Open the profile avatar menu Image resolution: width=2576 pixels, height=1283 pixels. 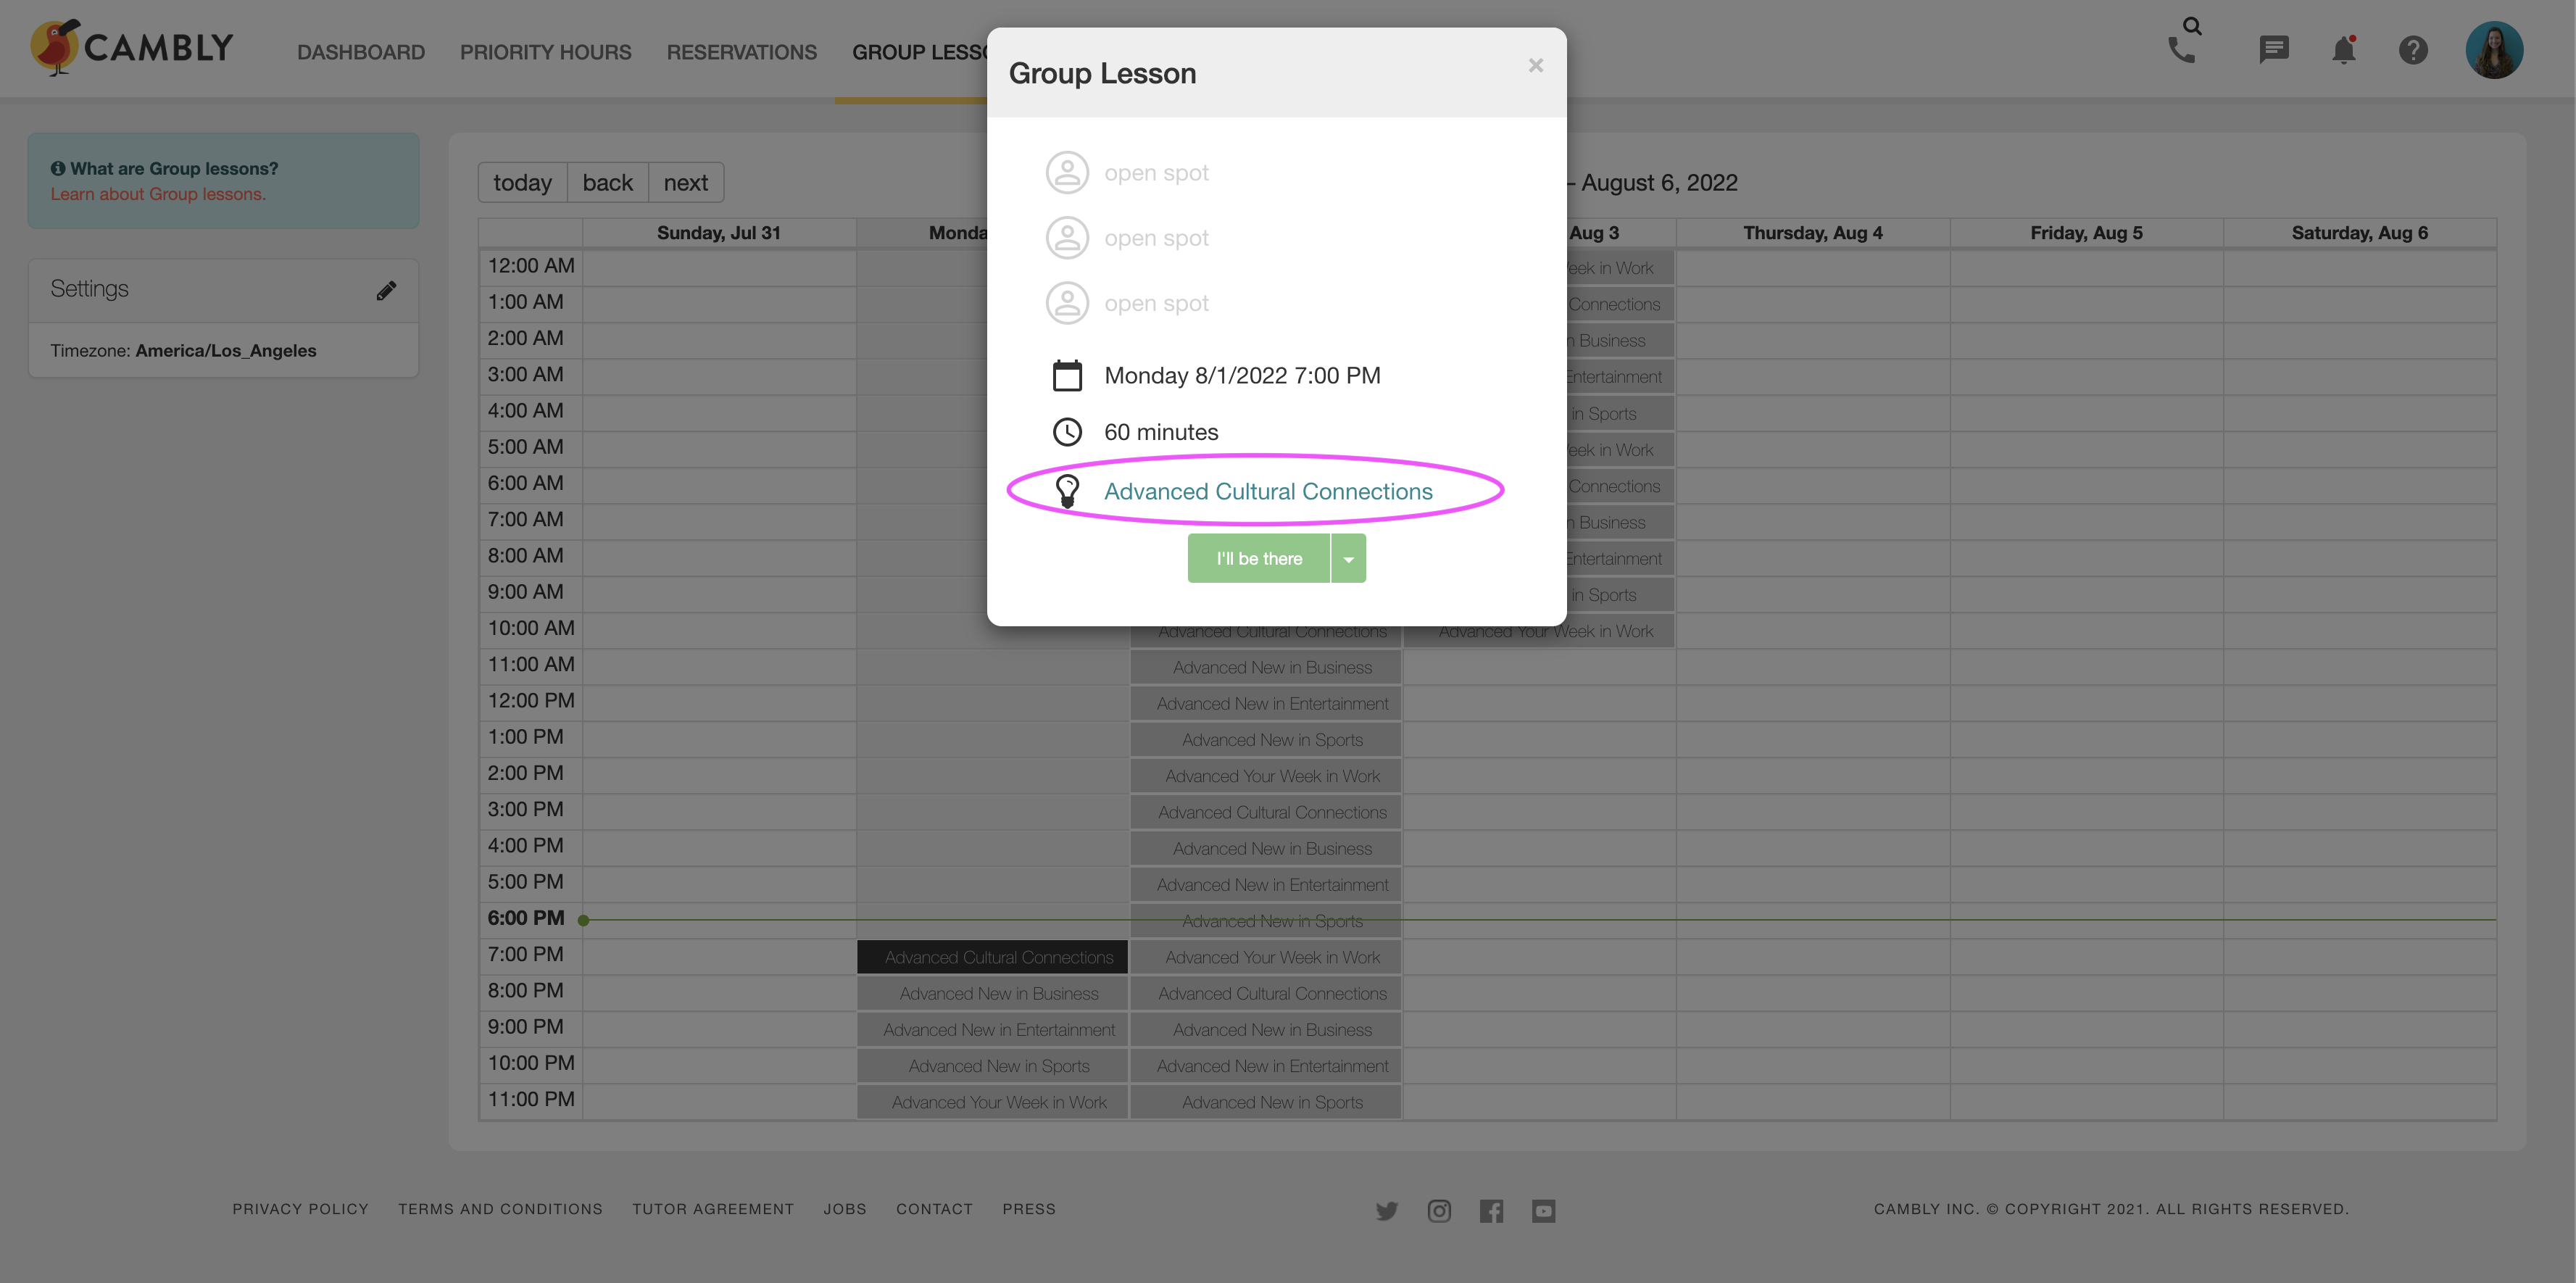point(2494,49)
